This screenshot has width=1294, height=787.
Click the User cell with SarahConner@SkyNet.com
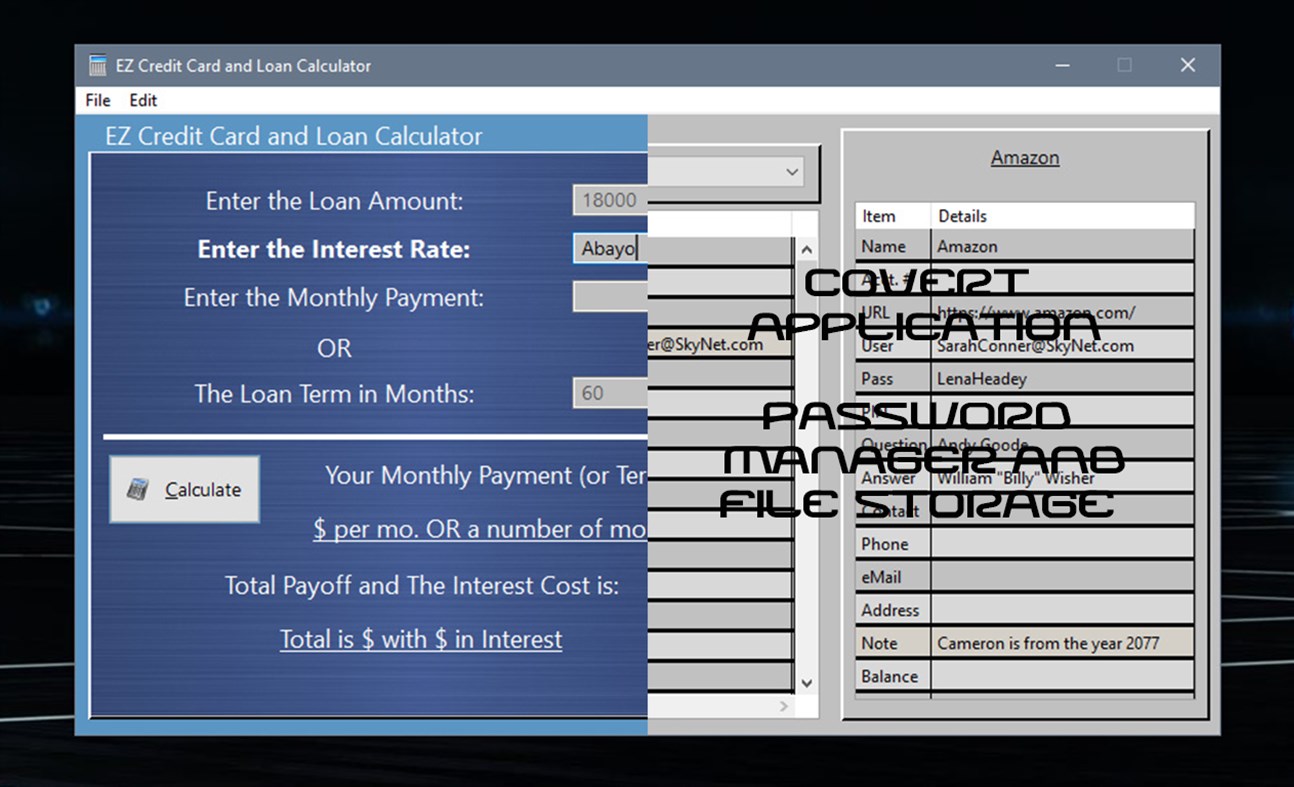(1063, 345)
